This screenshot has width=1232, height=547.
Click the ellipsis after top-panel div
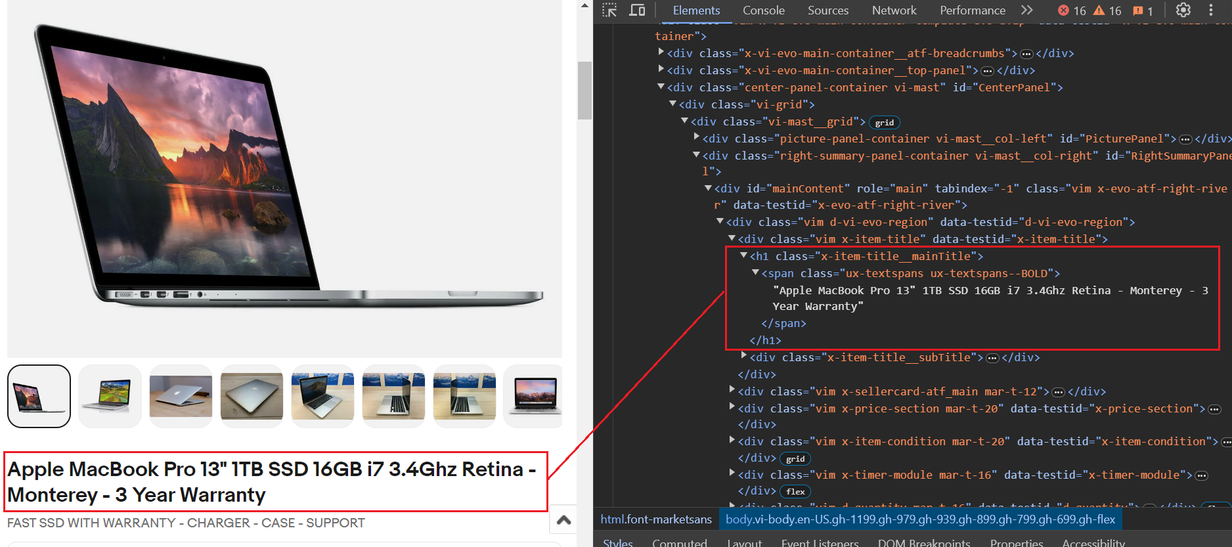point(987,71)
